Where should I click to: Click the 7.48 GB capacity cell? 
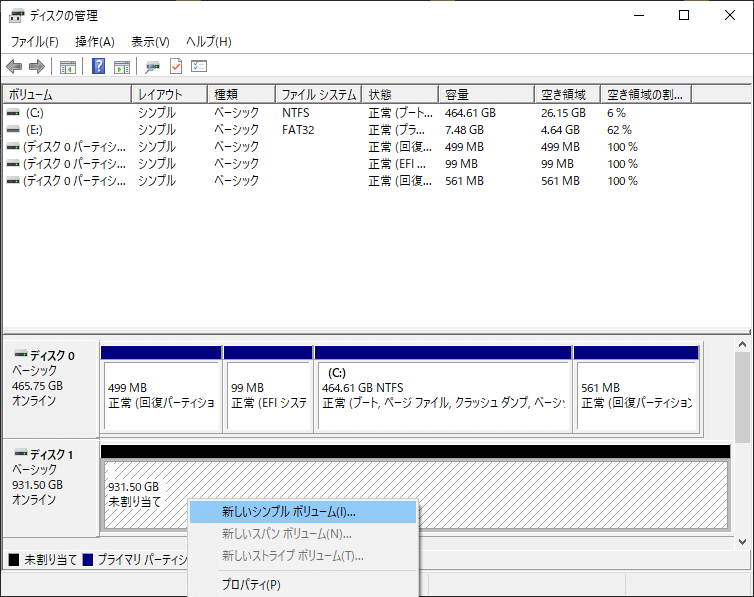464,130
